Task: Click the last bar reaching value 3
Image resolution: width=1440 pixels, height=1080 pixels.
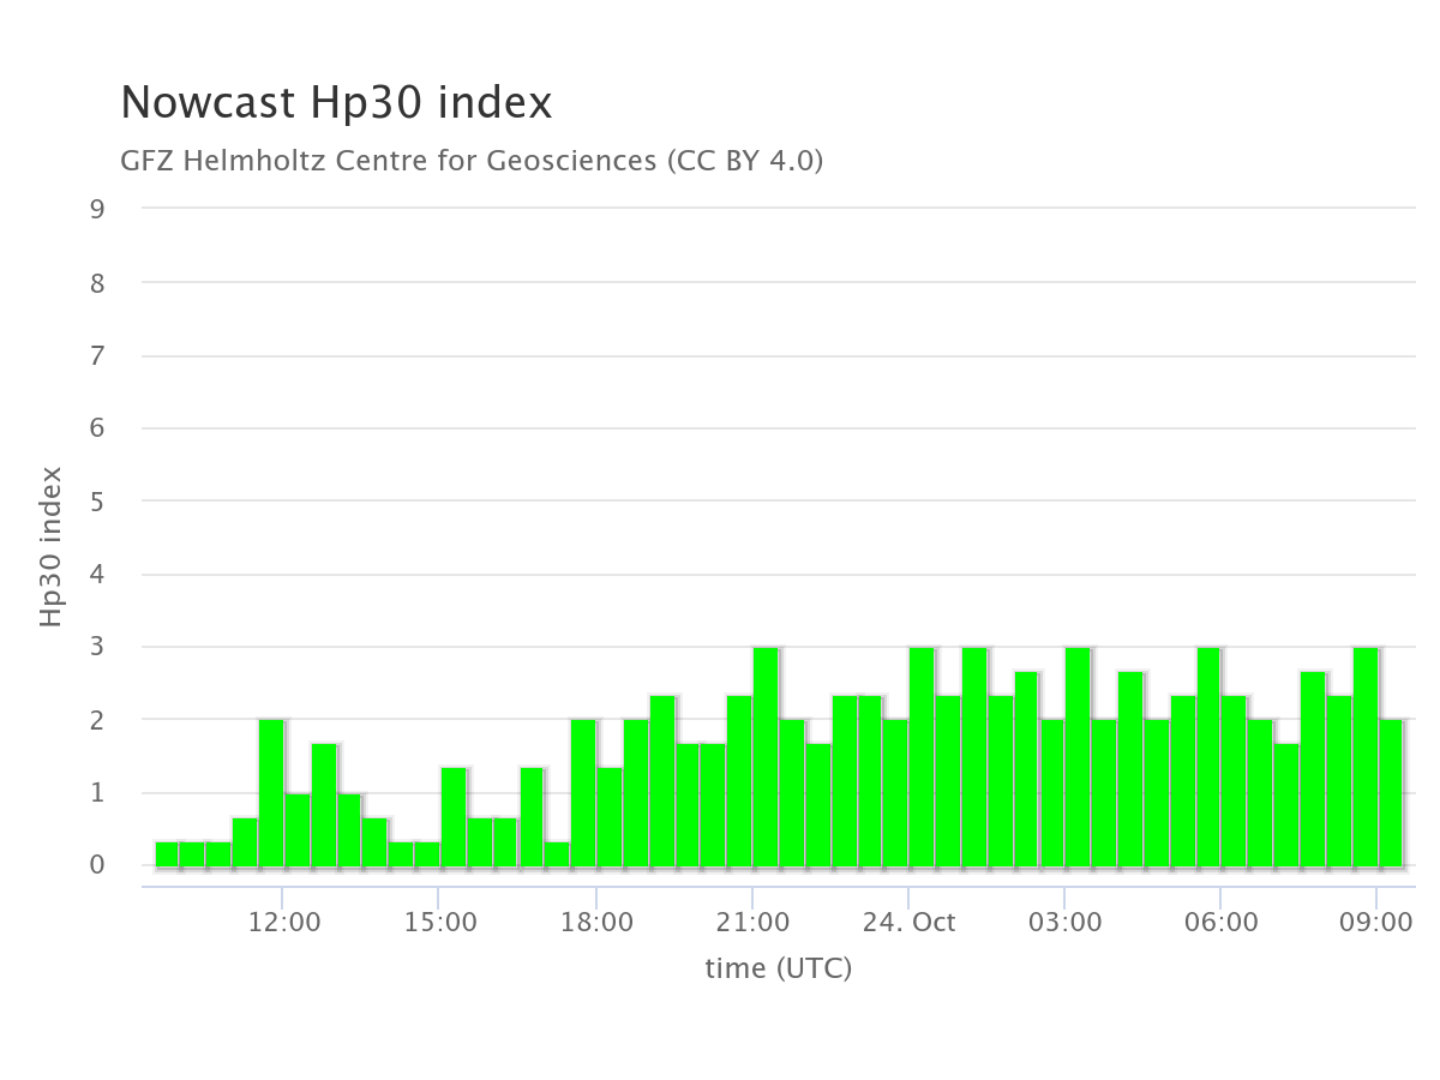Action: tap(1365, 756)
